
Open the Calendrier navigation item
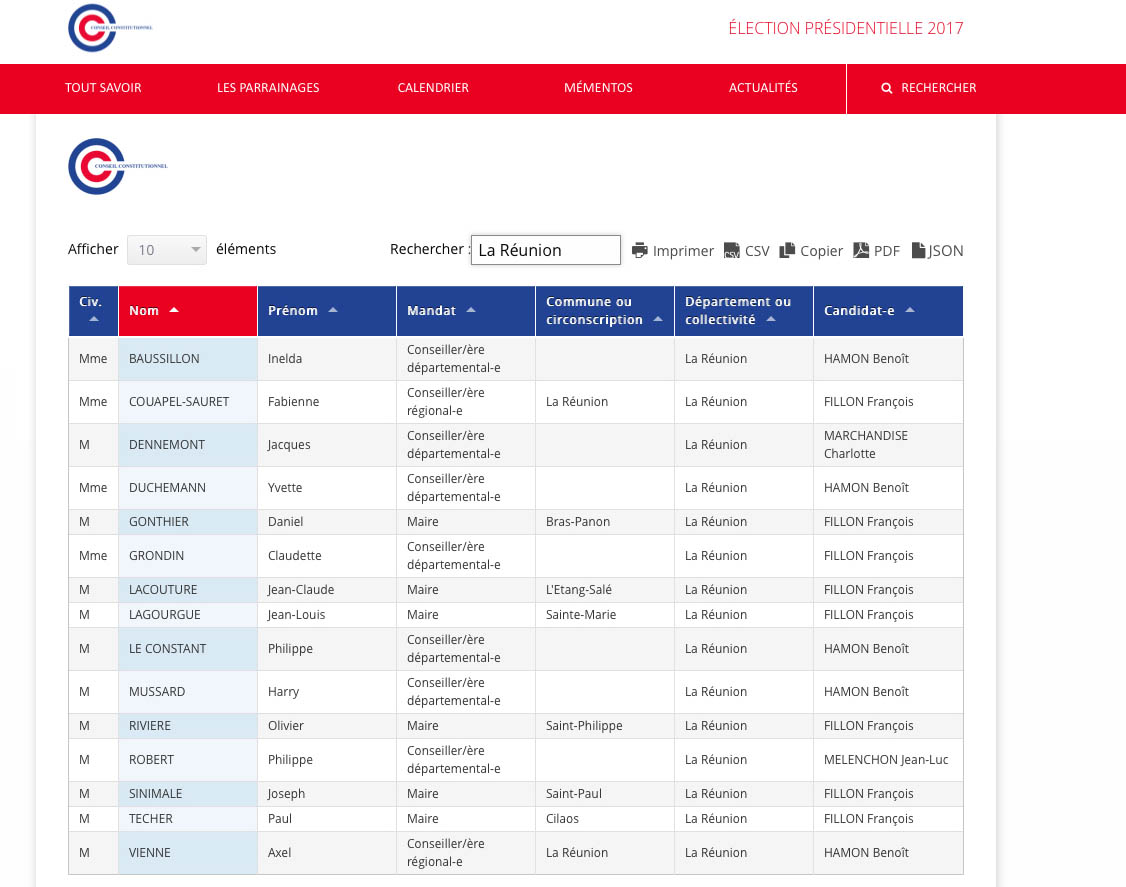coord(433,88)
